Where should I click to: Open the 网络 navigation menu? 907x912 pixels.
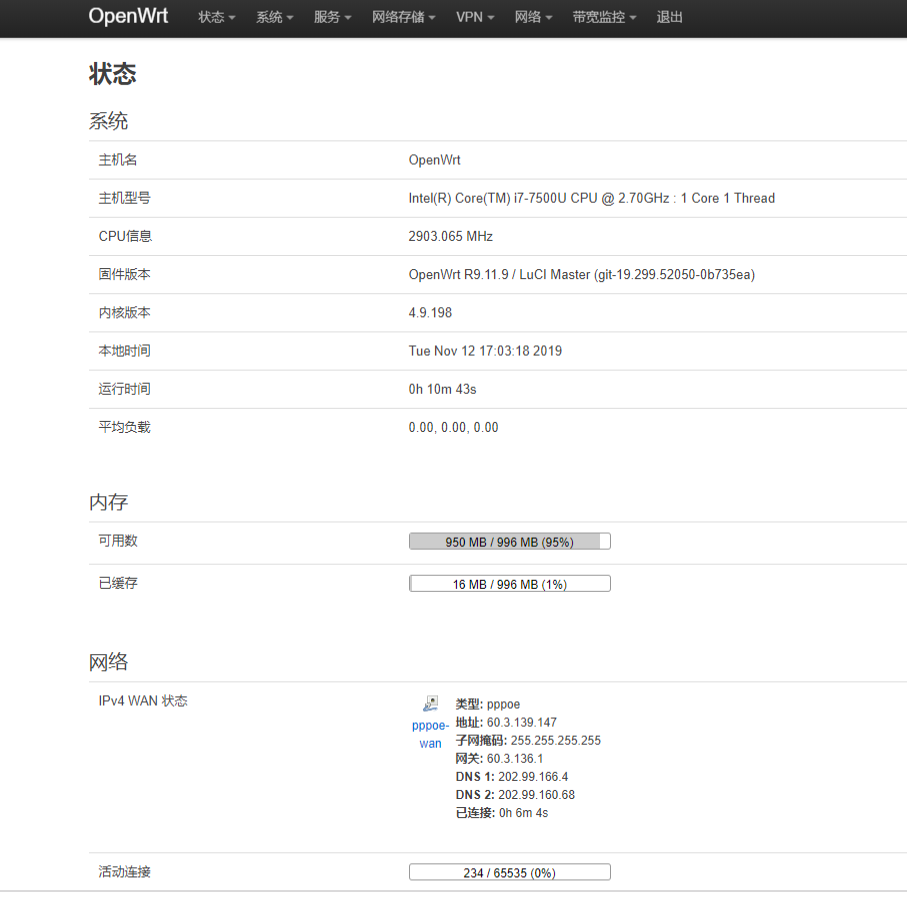pyautogui.click(x=533, y=17)
